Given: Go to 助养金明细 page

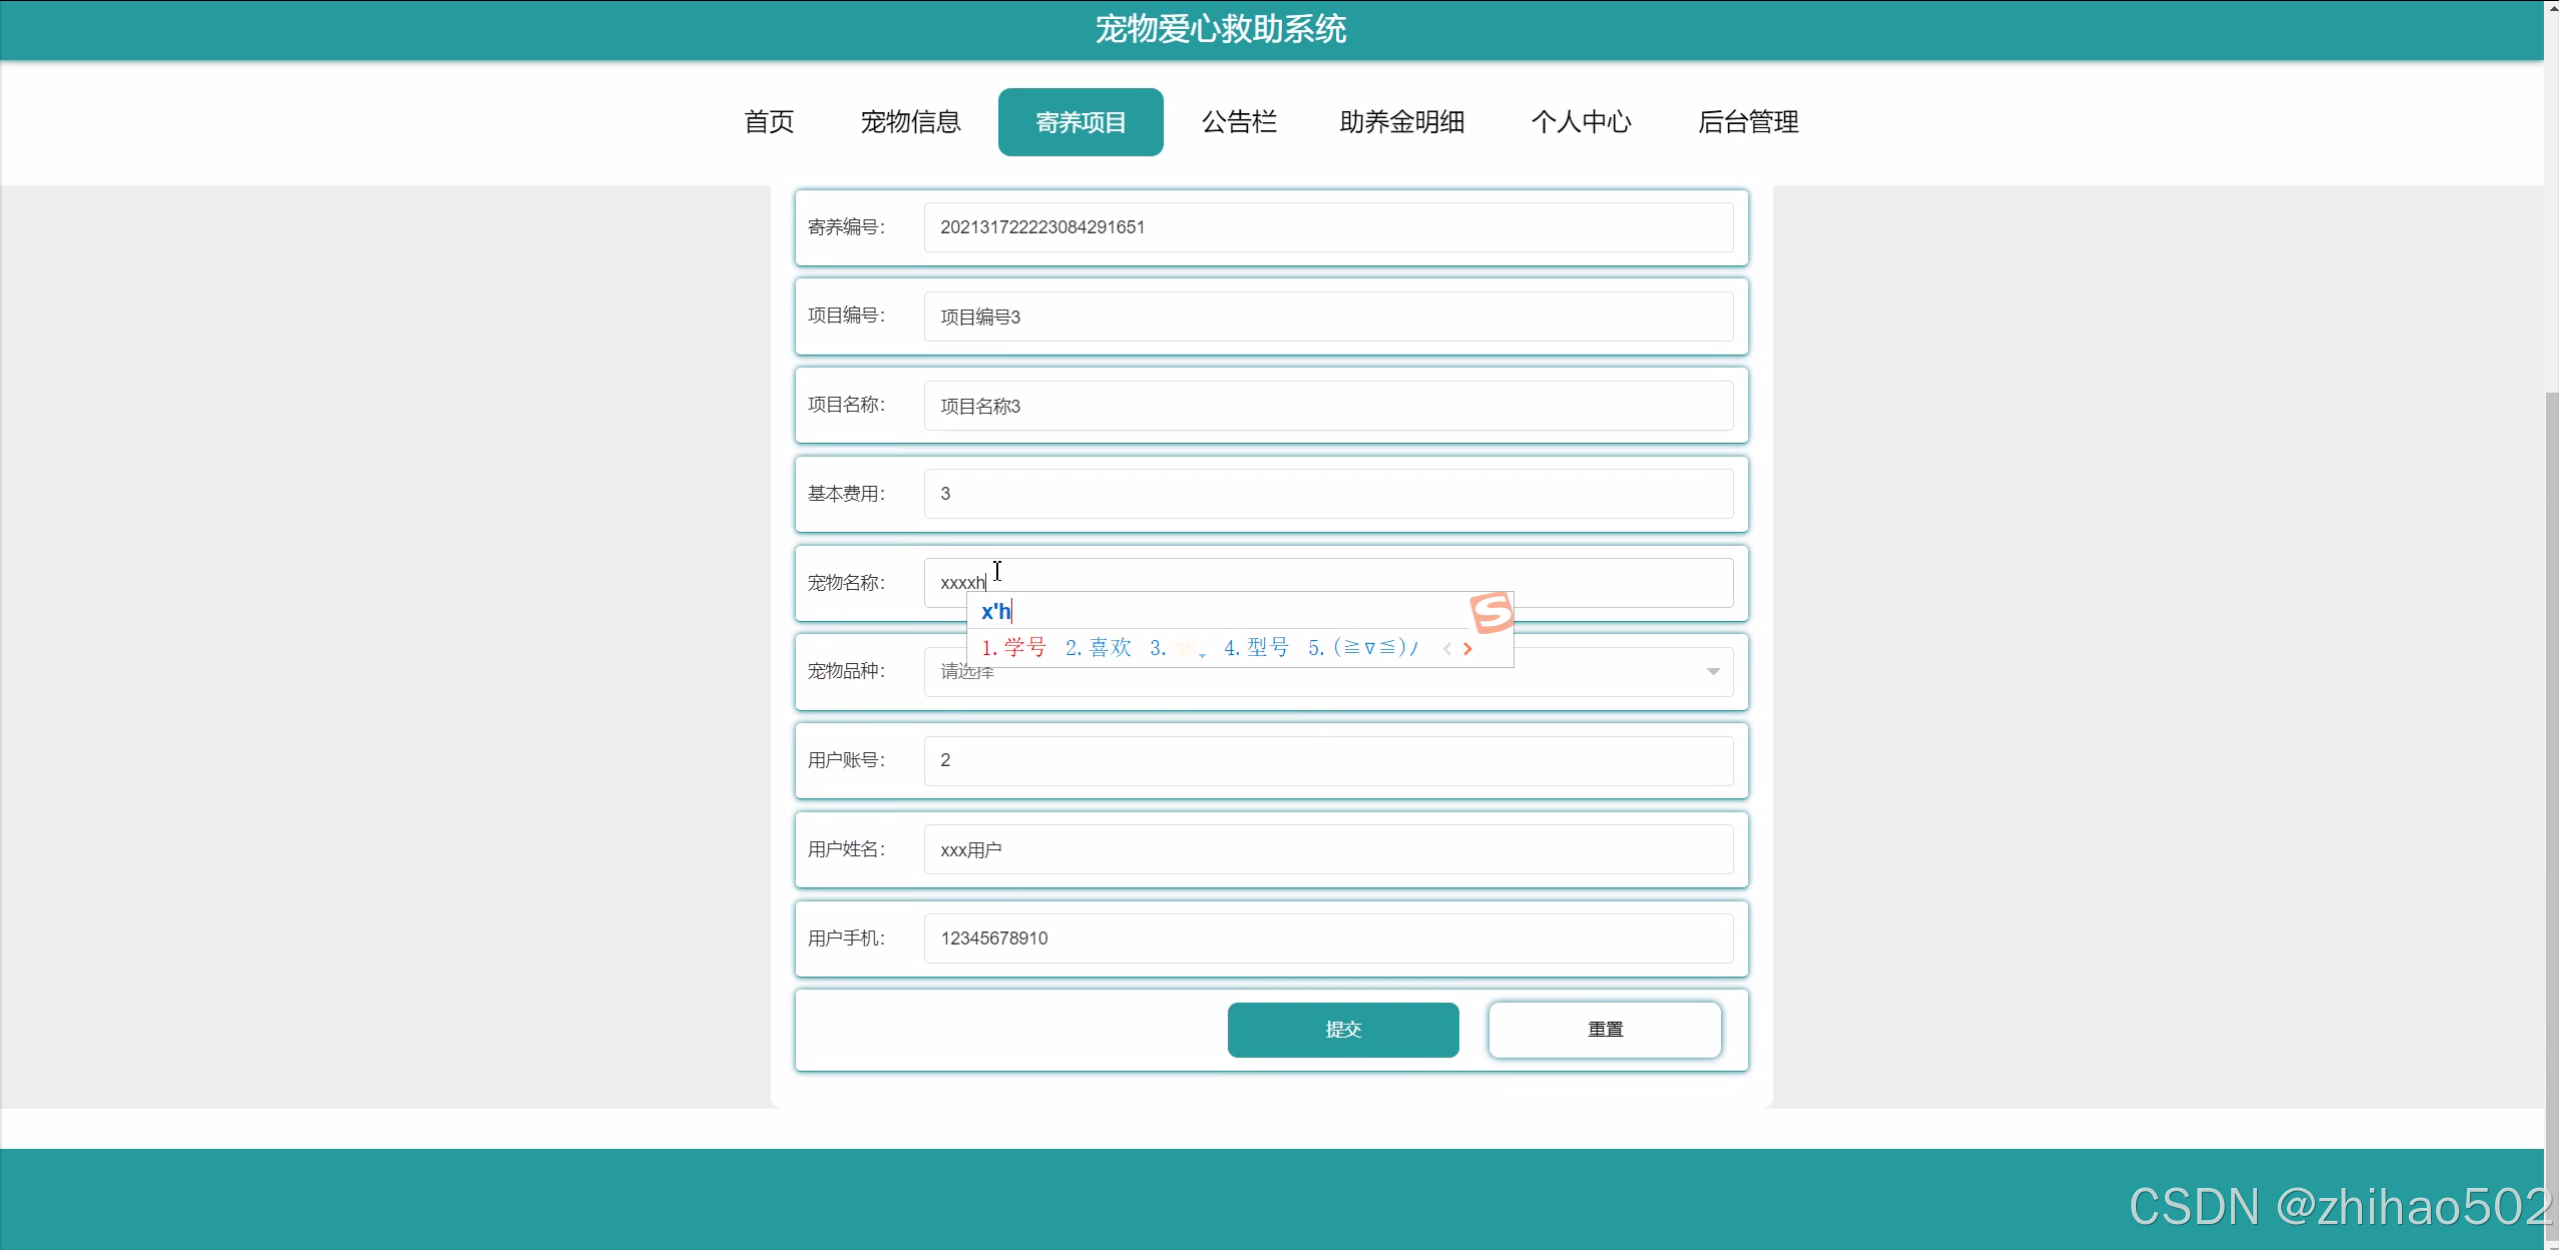Looking at the screenshot, I should click(x=1401, y=122).
